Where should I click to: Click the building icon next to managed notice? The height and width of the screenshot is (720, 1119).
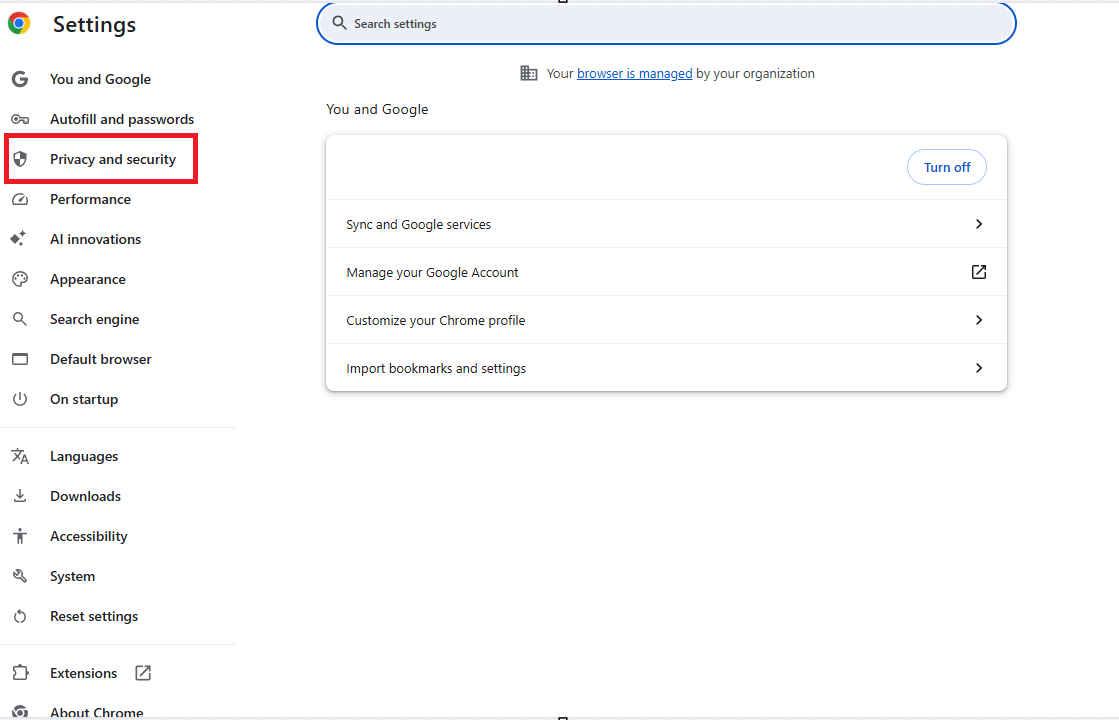coord(529,73)
